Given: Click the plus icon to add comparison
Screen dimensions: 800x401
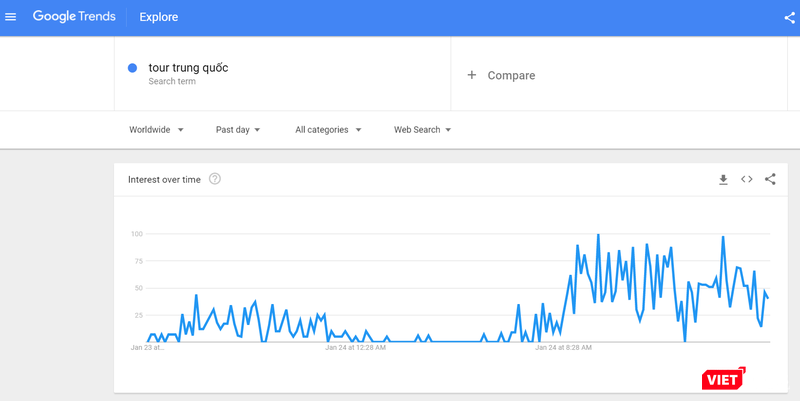Looking at the screenshot, I should (472, 75).
